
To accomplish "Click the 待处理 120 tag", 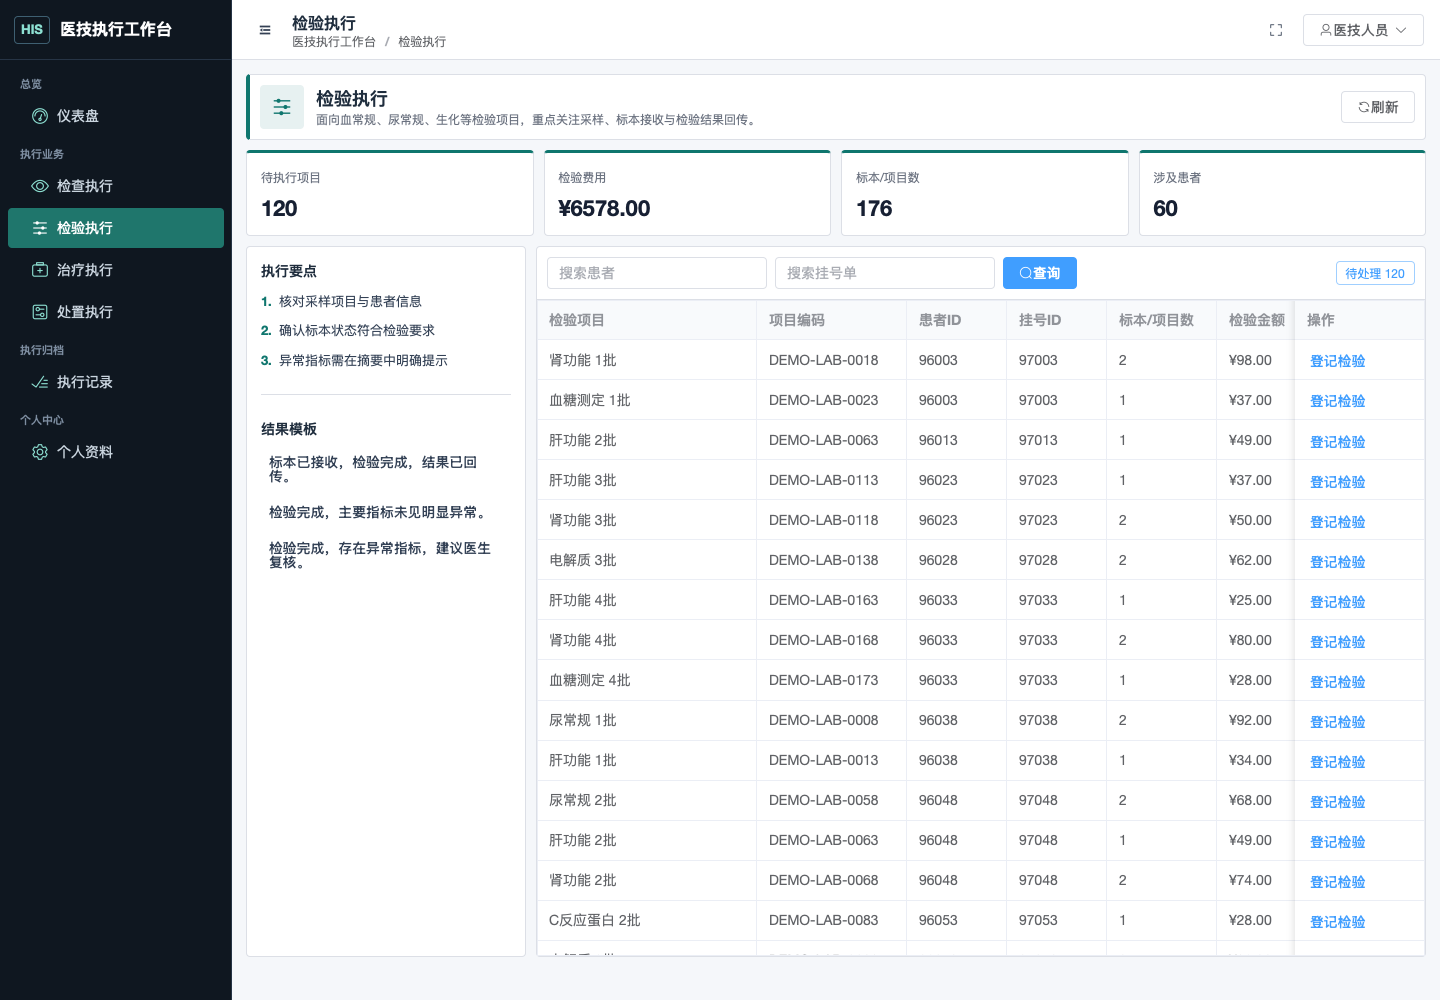I will coord(1375,273).
